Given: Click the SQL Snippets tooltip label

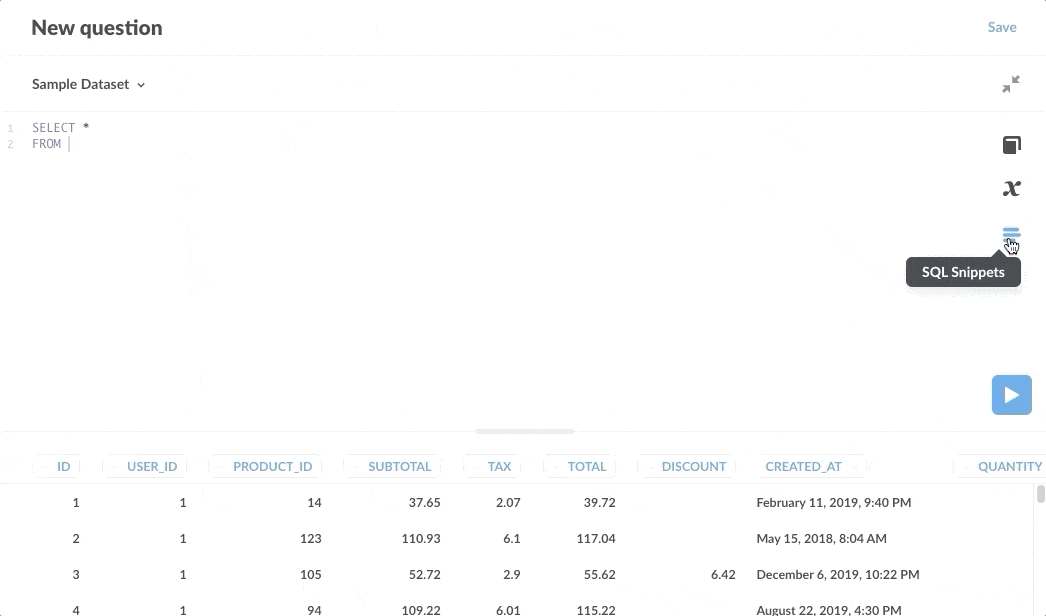Looking at the screenshot, I should pyautogui.click(x=963, y=271).
